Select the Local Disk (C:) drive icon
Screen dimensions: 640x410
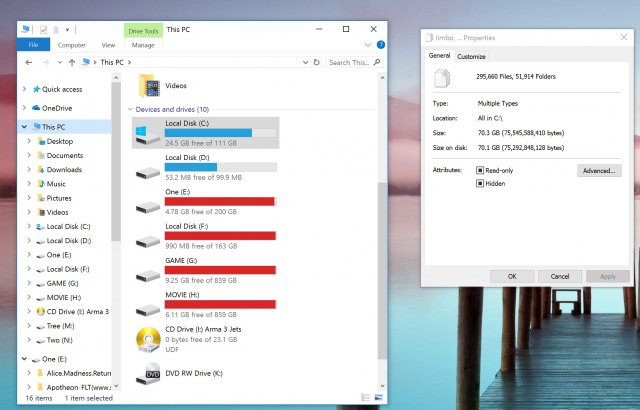click(x=147, y=134)
